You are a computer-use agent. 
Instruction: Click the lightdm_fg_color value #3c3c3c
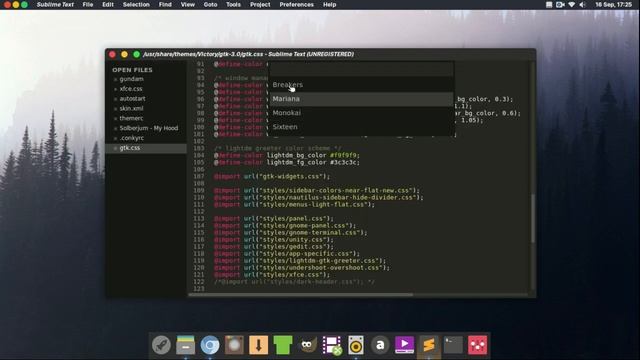pos(344,162)
